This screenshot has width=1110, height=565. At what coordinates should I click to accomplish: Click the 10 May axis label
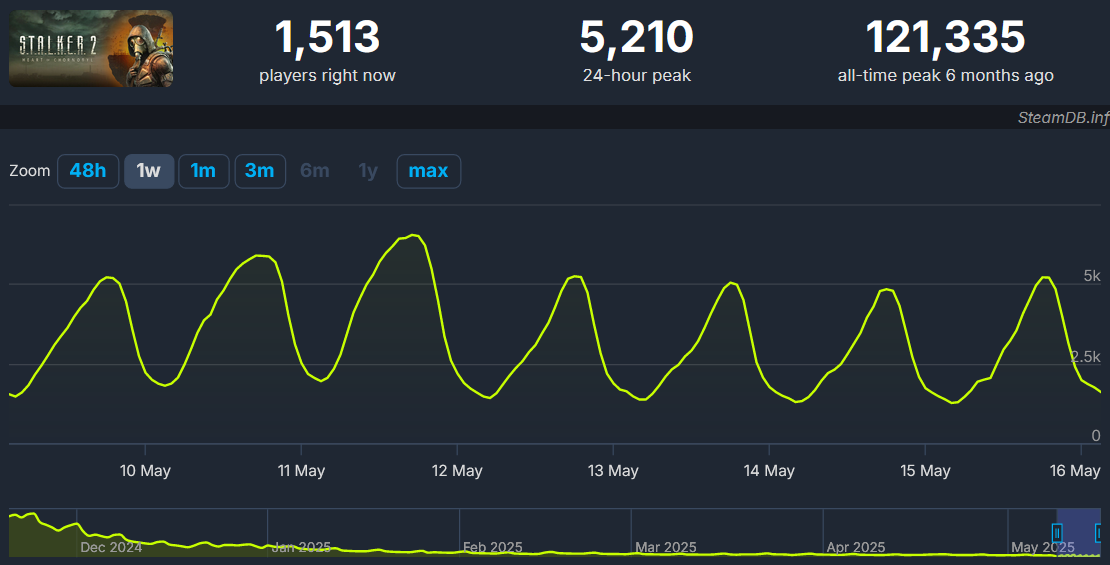(145, 471)
